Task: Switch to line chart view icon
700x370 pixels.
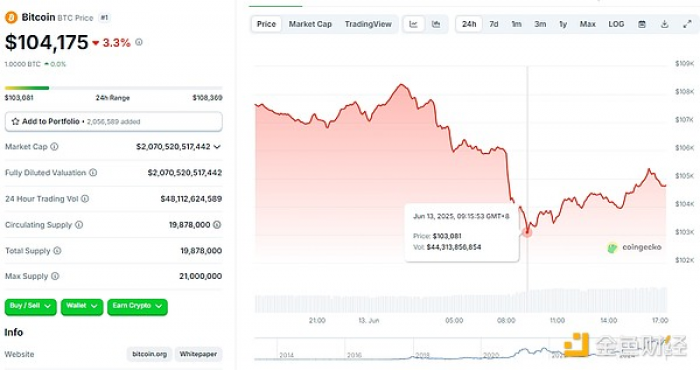Action: [x=413, y=24]
